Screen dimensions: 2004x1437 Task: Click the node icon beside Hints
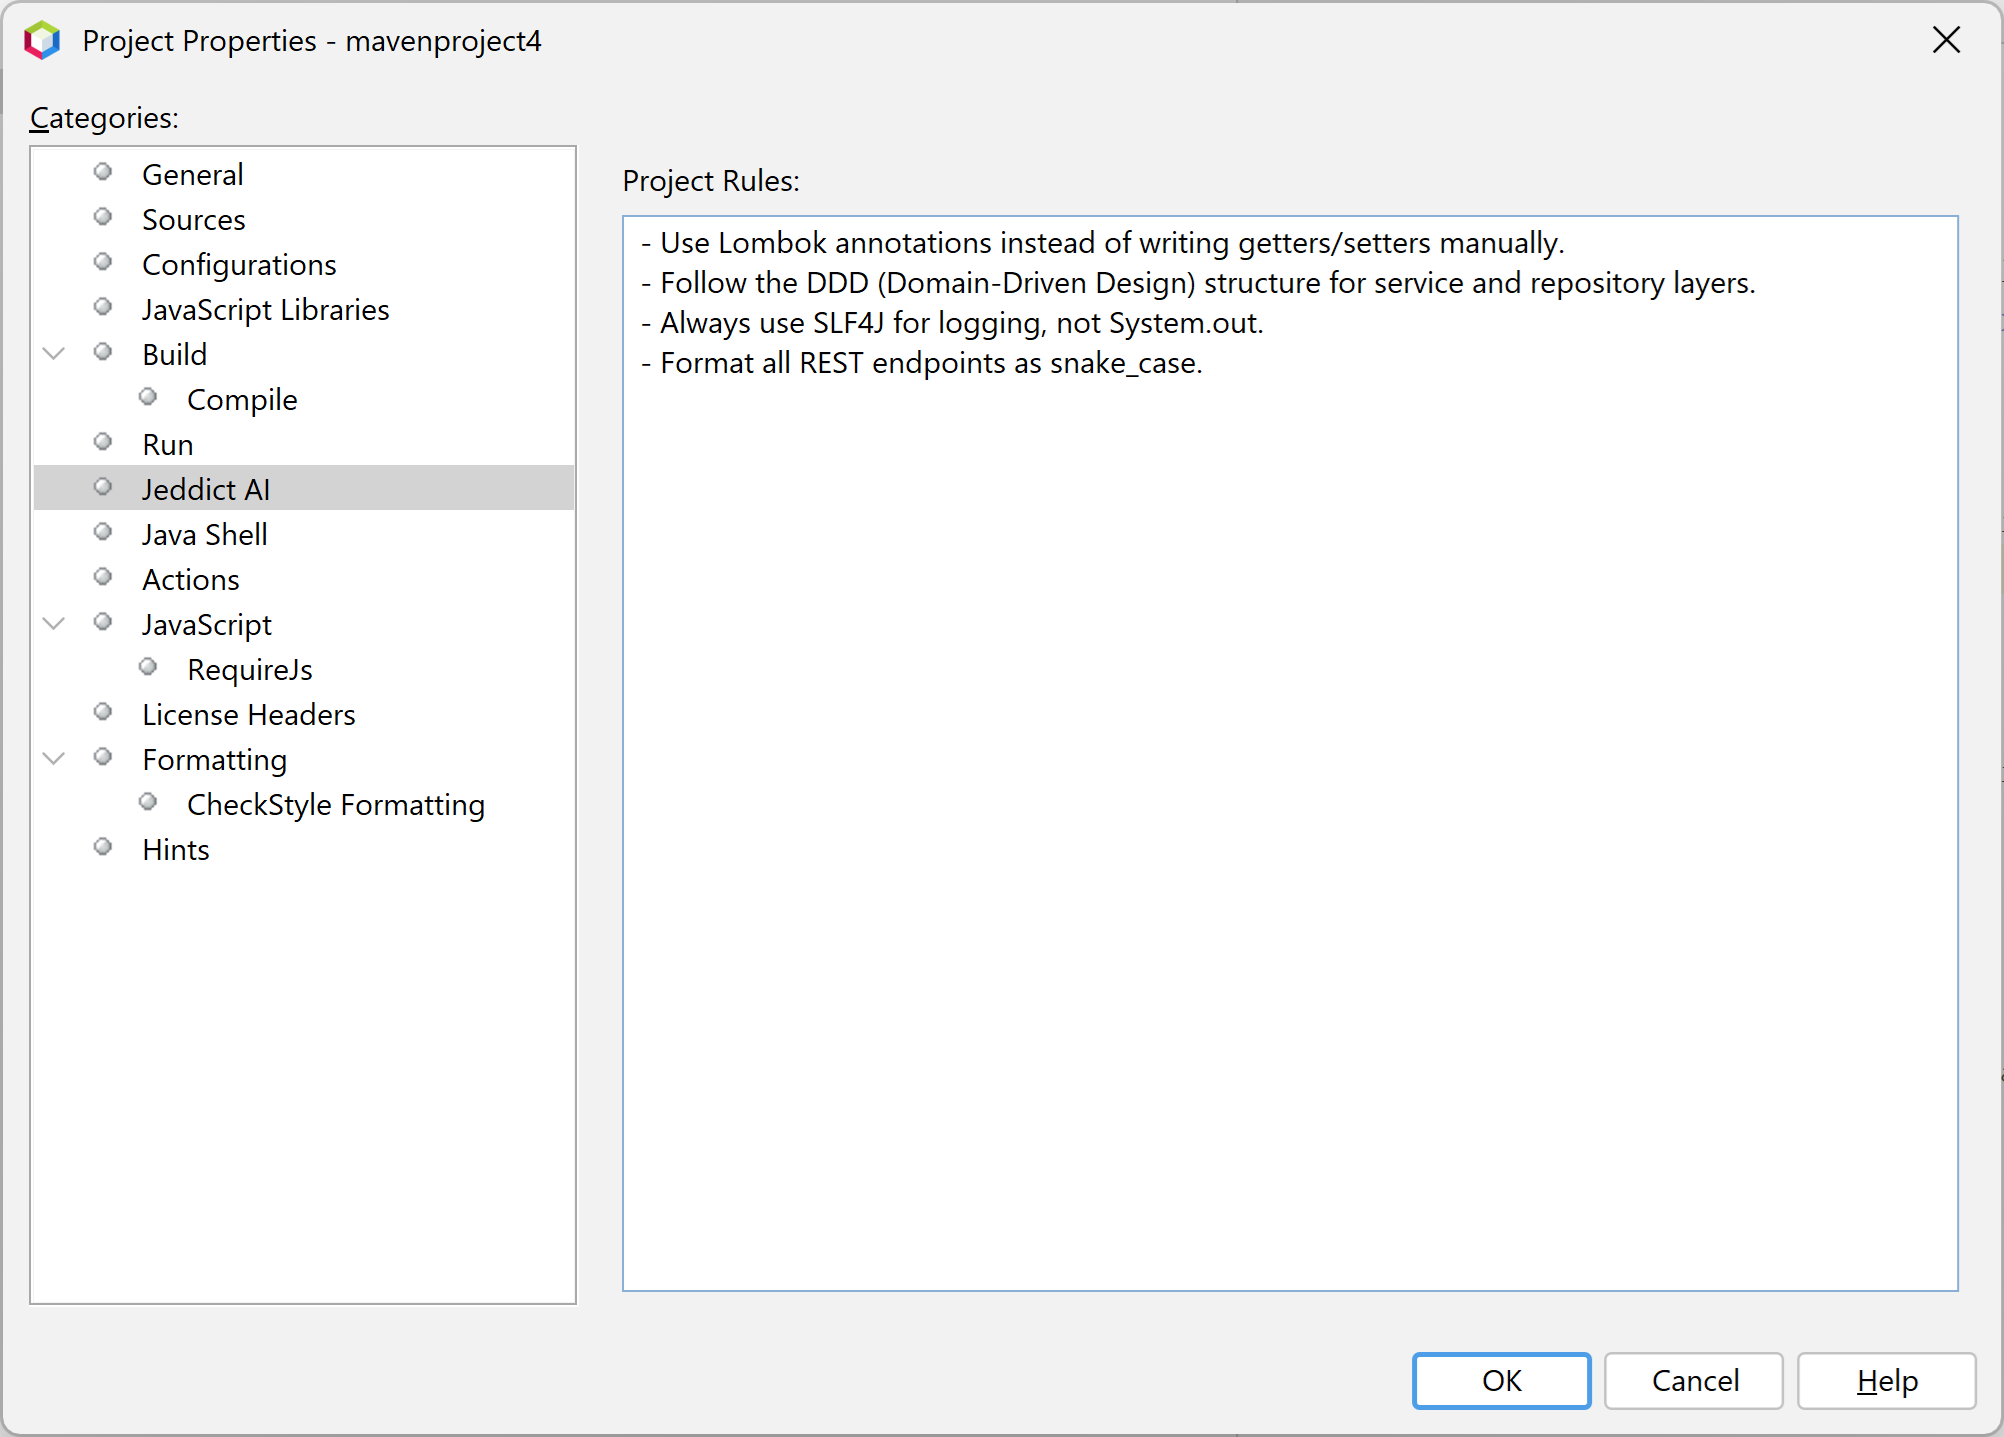[103, 847]
